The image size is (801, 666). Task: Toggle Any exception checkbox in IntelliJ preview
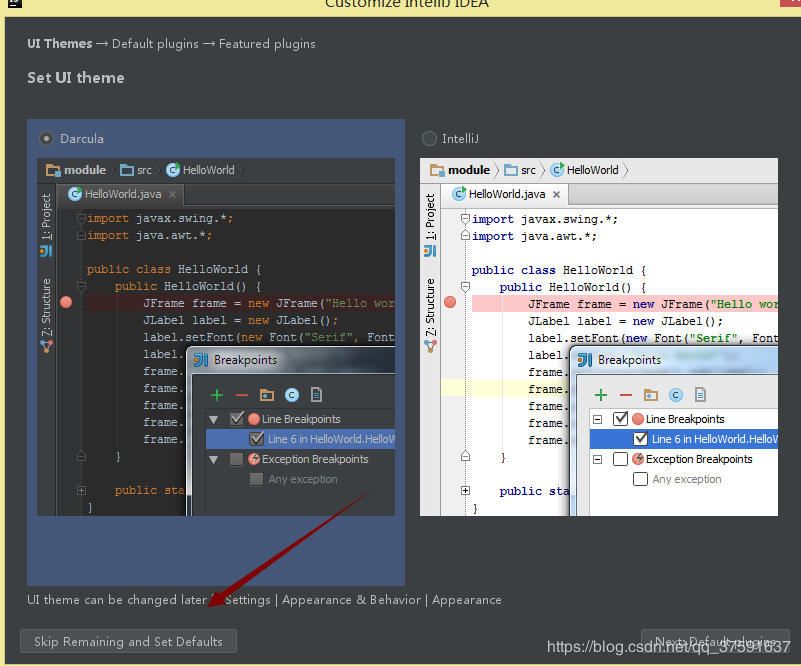tap(640, 479)
